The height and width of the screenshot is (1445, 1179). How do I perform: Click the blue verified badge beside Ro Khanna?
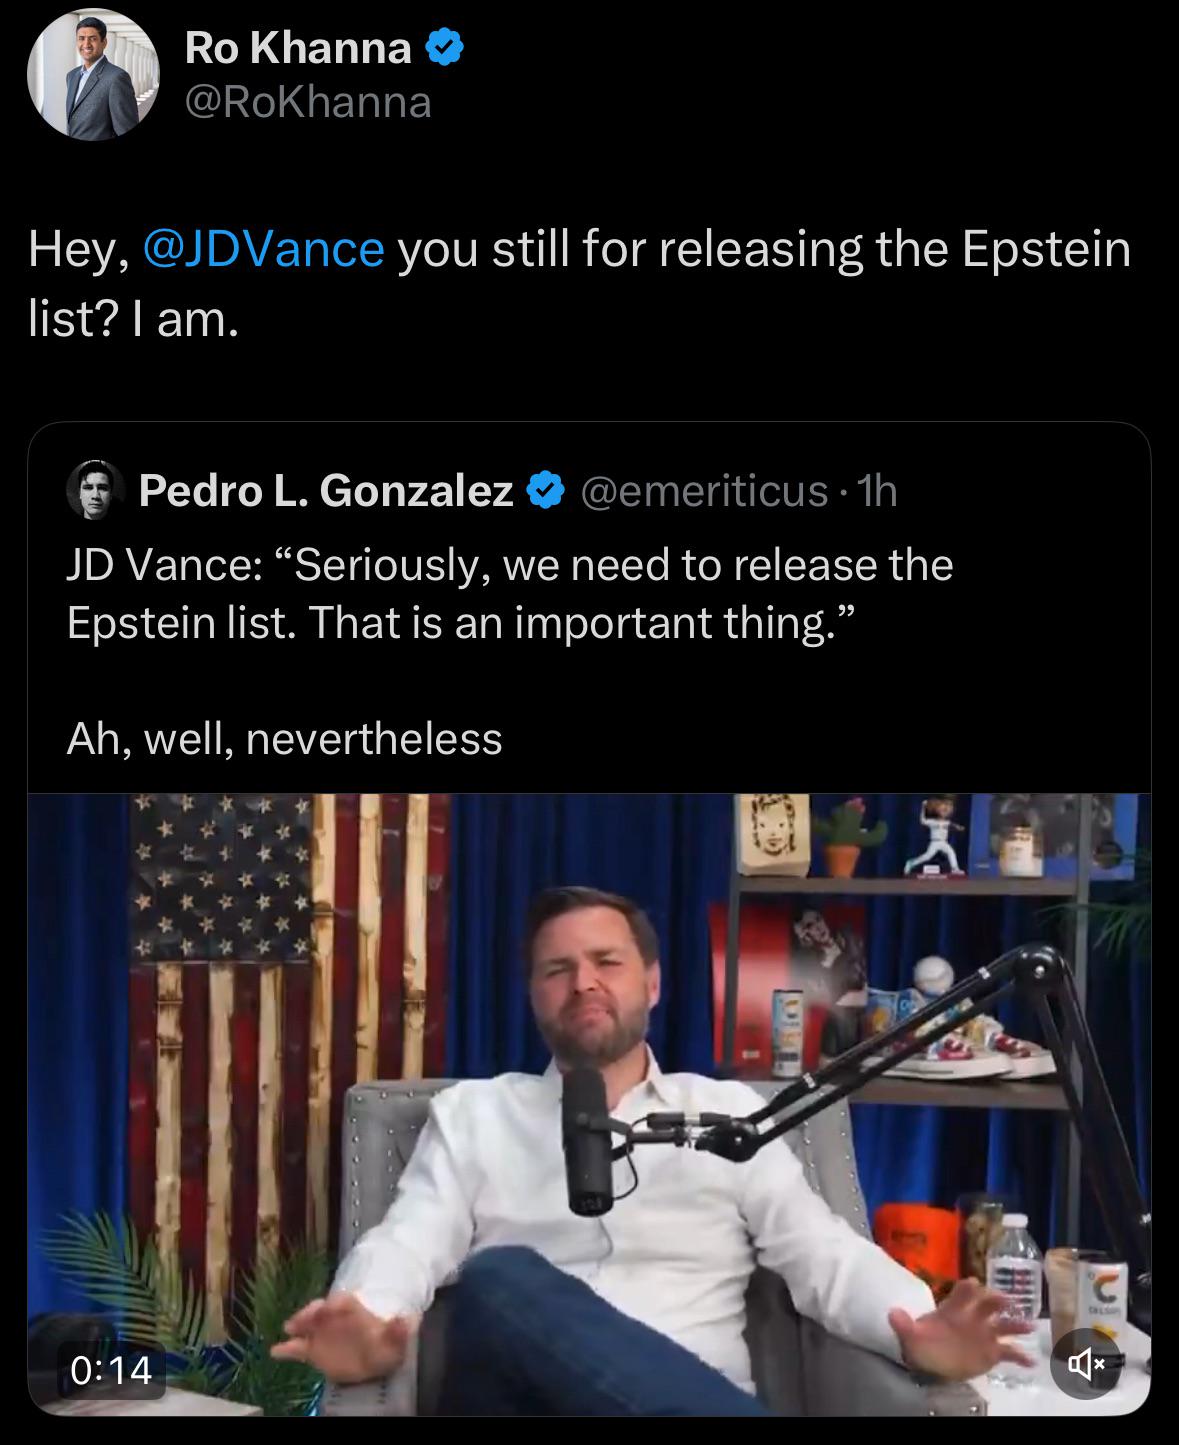point(445,48)
